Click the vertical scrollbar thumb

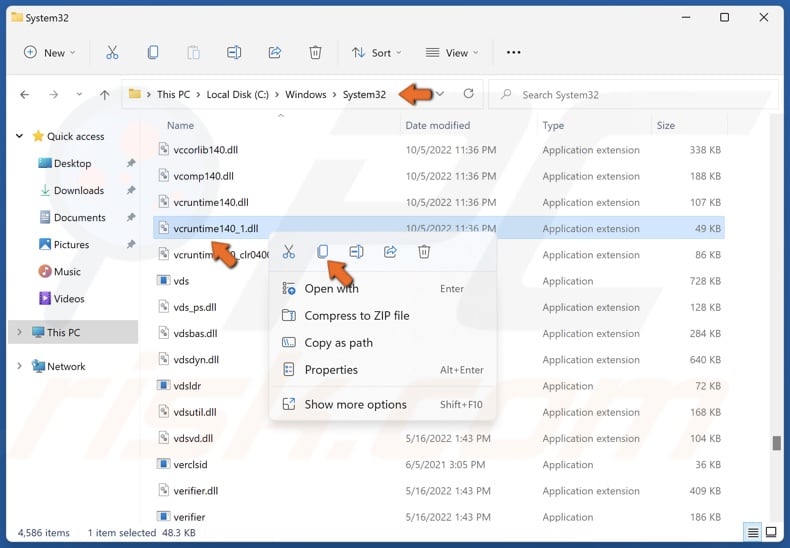[776, 443]
